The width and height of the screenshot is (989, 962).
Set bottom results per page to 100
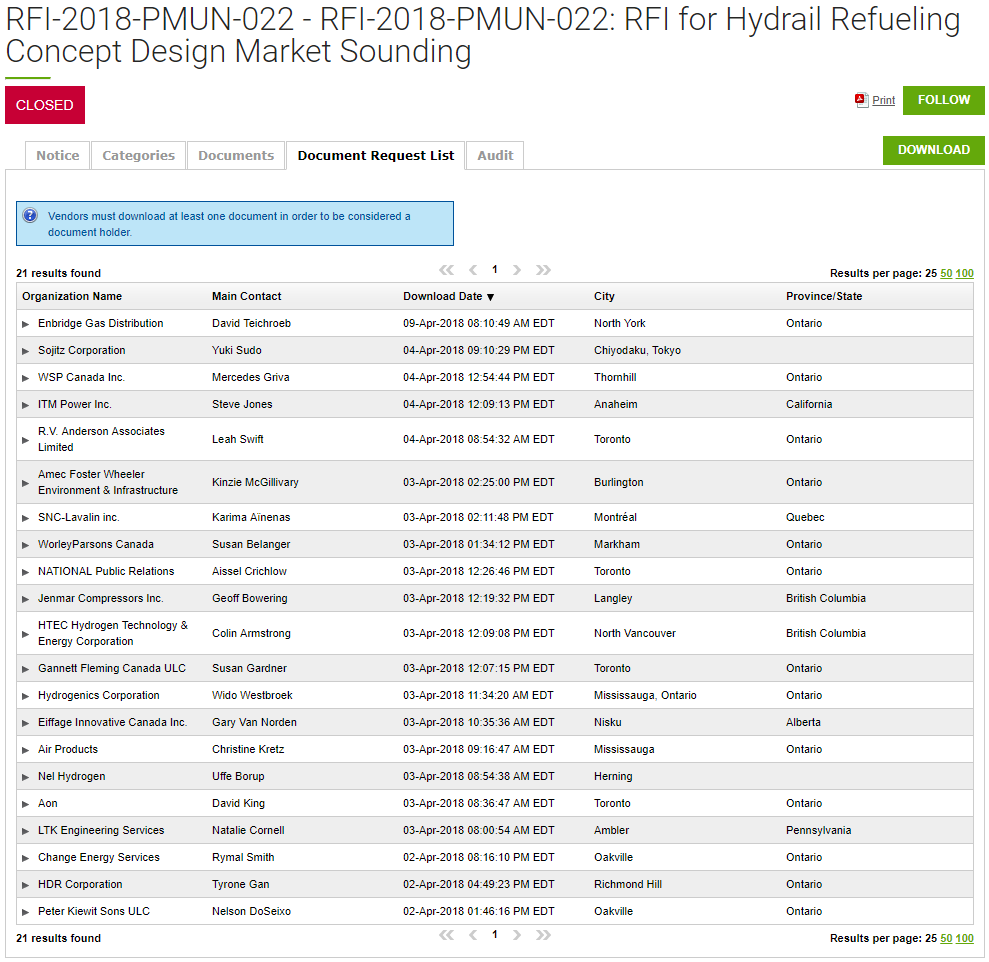pos(964,938)
